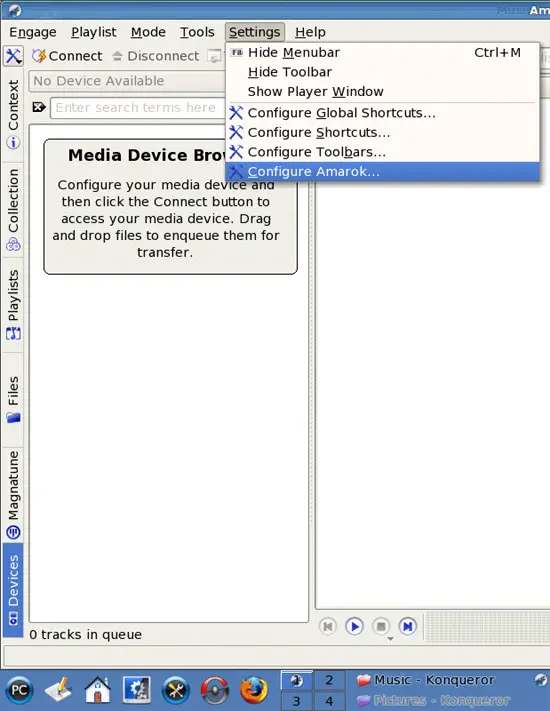Click the transfer toolbar button beside Disconnect

pos(214,56)
